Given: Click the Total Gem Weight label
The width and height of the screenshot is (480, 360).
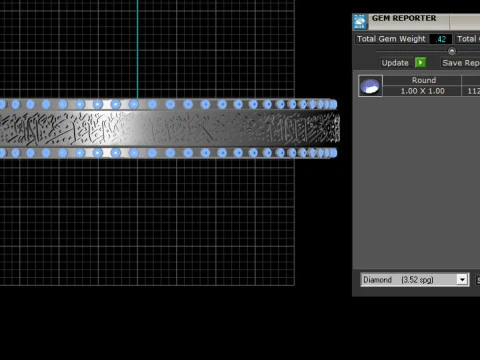Looking at the screenshot, I should tap(391, 39).
